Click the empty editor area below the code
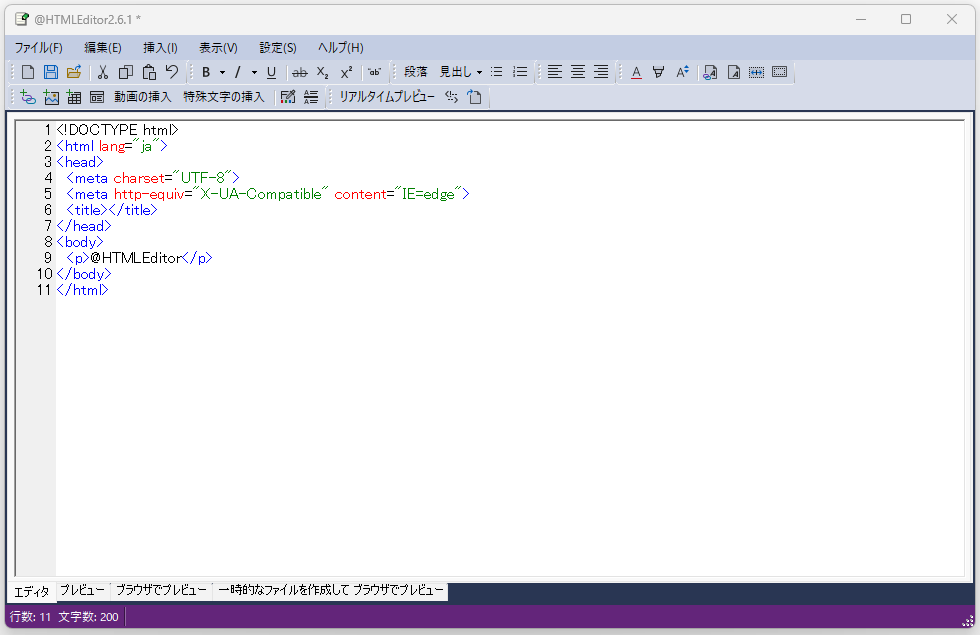The width and height of the screenshot is (980, 635). click(509, 438)
